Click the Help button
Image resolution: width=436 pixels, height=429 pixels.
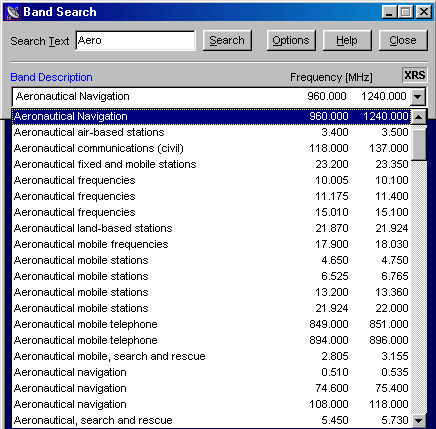point(347,40)
